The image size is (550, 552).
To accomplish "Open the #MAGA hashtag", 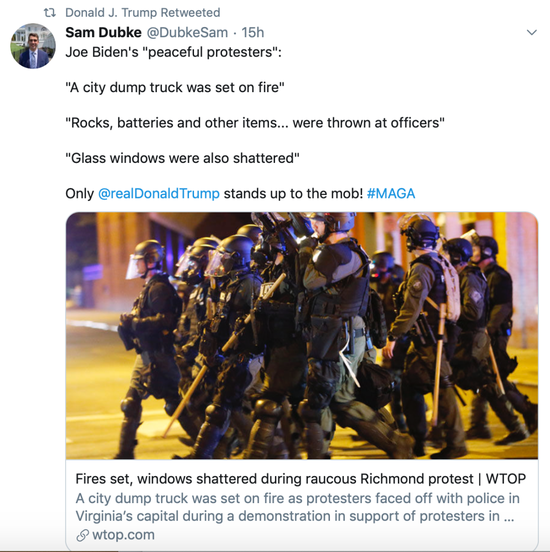I will pos(391,194).
